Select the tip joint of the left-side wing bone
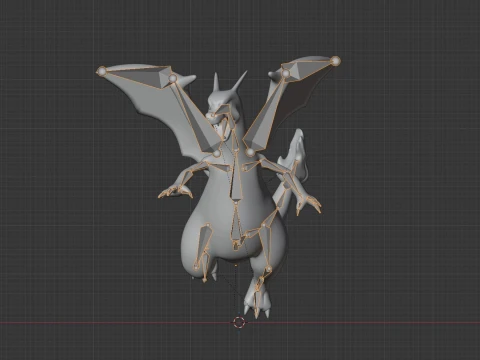 (102, 71)
